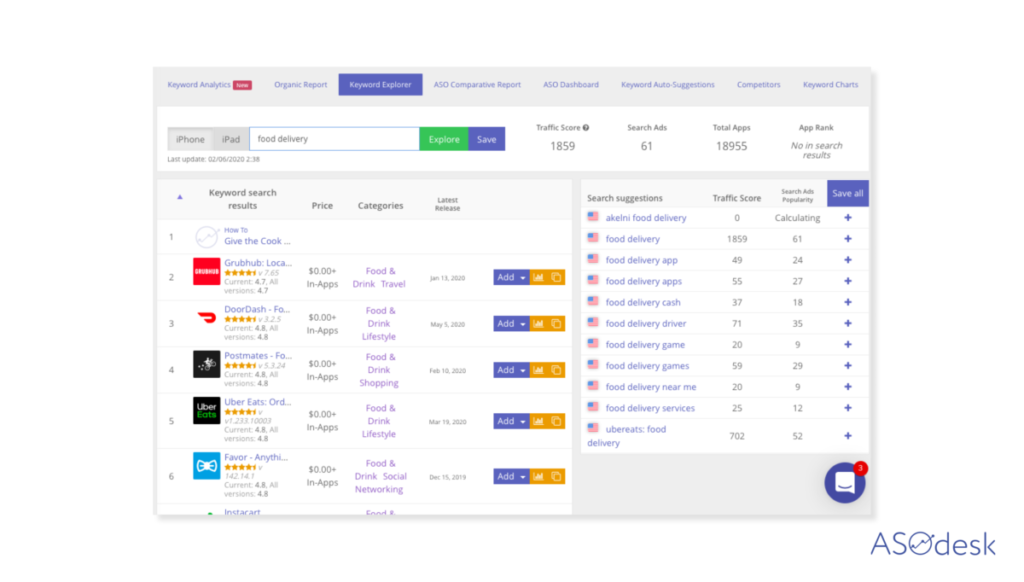Add 'akelni food delivery' with plus icon
This screenshot has height=582, width=1024.
point(848,218)
